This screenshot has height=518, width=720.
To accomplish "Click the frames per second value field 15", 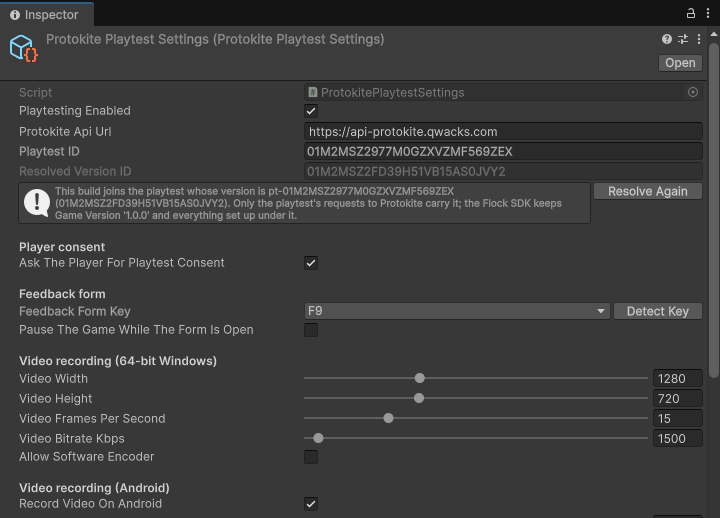I will click(678, 418).
